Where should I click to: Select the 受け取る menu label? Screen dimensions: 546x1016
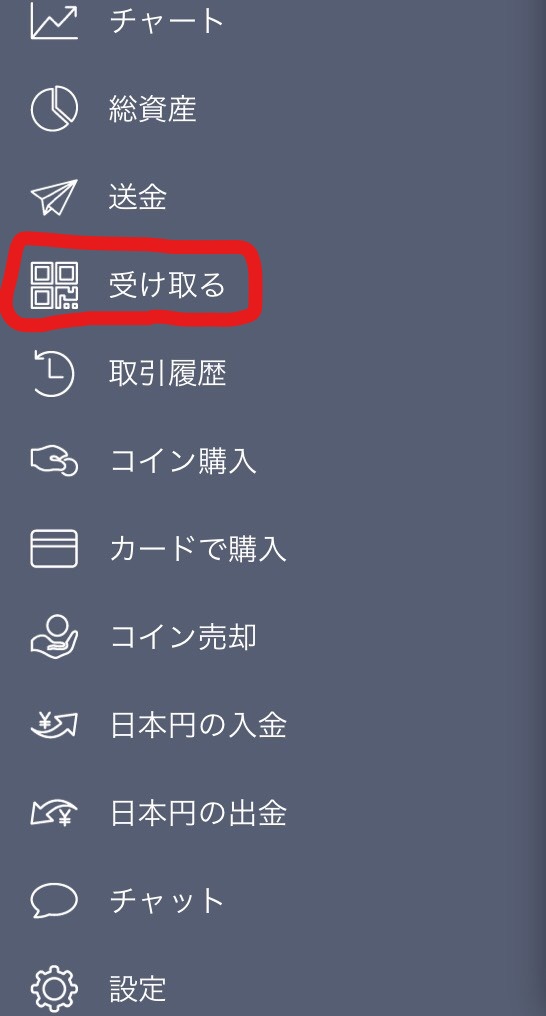pyautogui.click(x=167, y=286)
